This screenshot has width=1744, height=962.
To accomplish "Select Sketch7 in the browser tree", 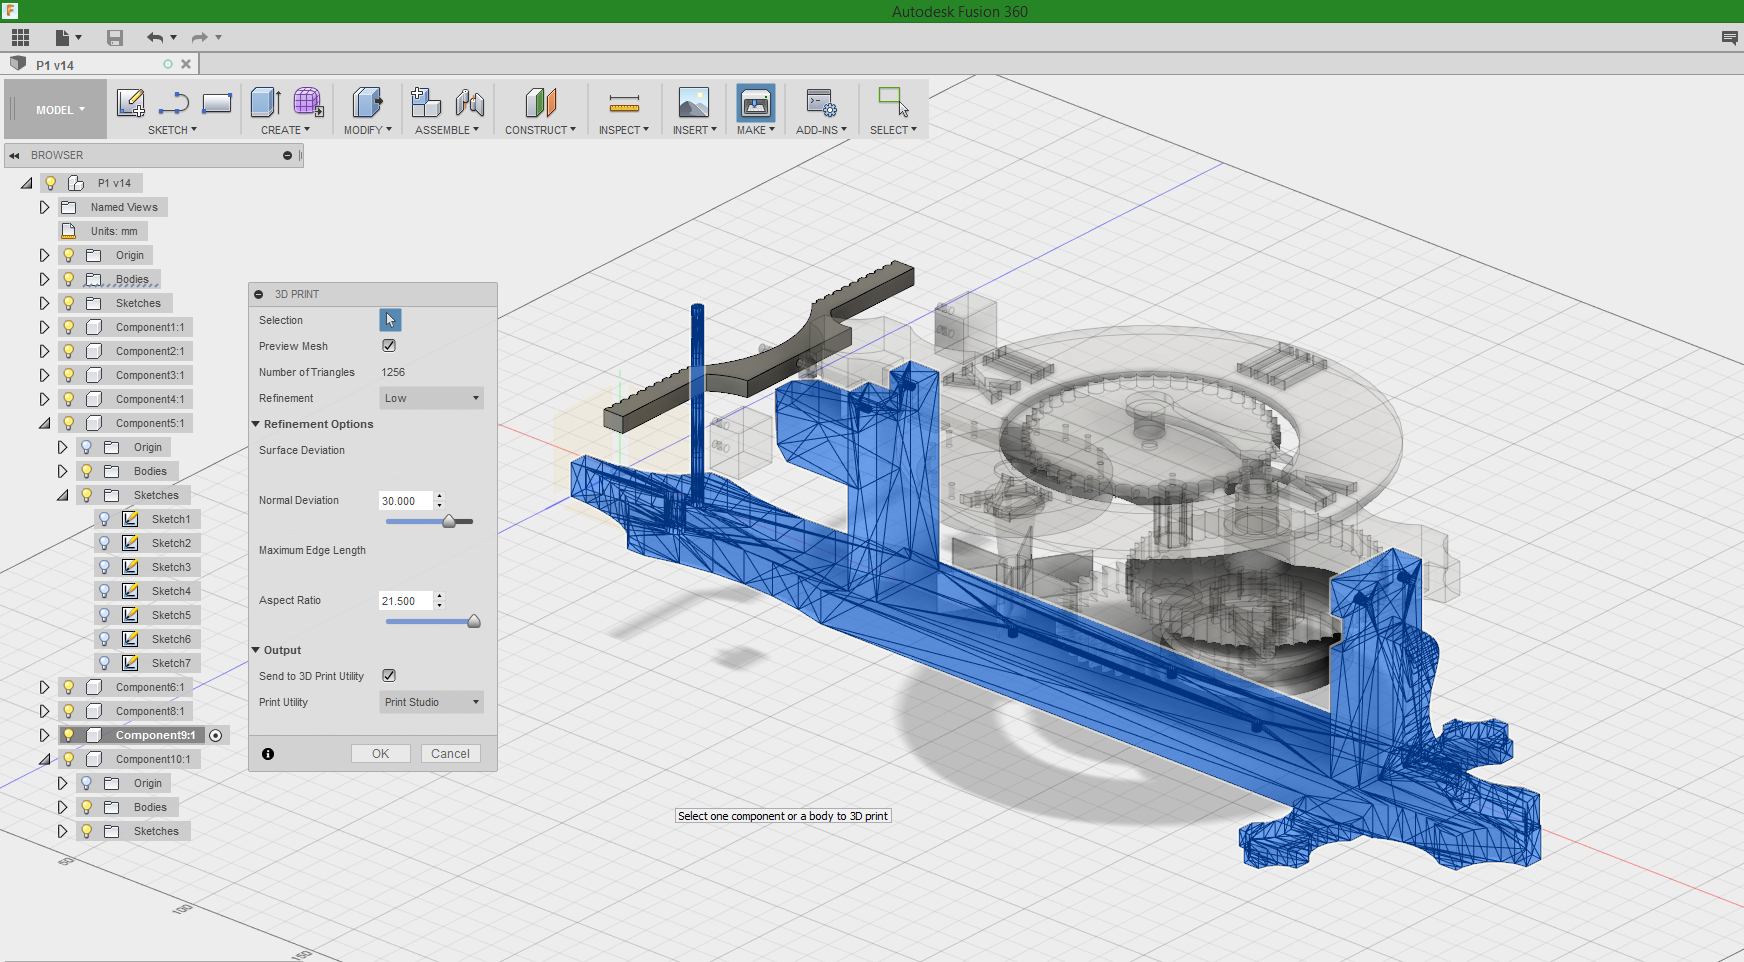I will coord(171,663).
